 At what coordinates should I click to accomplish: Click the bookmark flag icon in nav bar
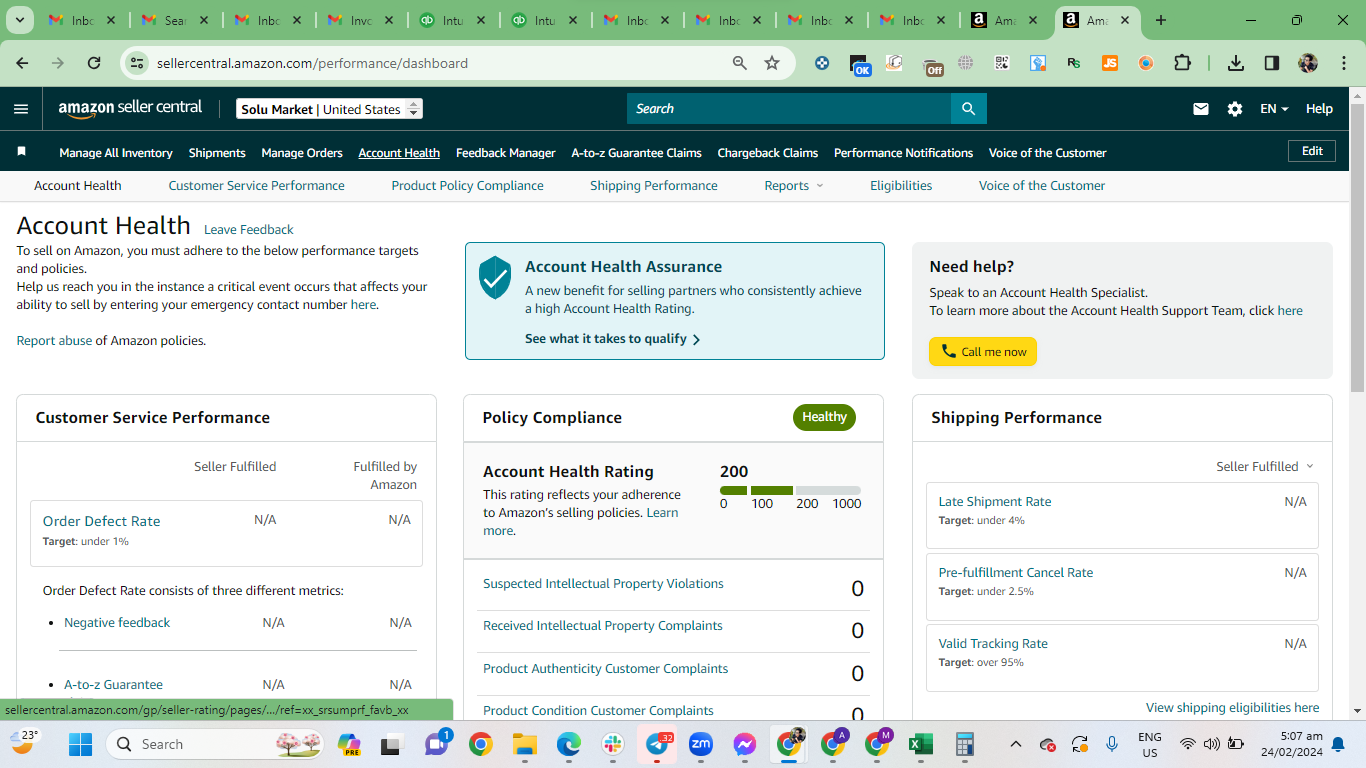[x=21, y=152]
